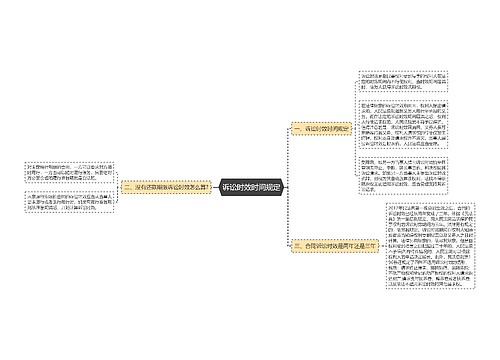Click the upper note box attached to branch 二

[69, 172]
